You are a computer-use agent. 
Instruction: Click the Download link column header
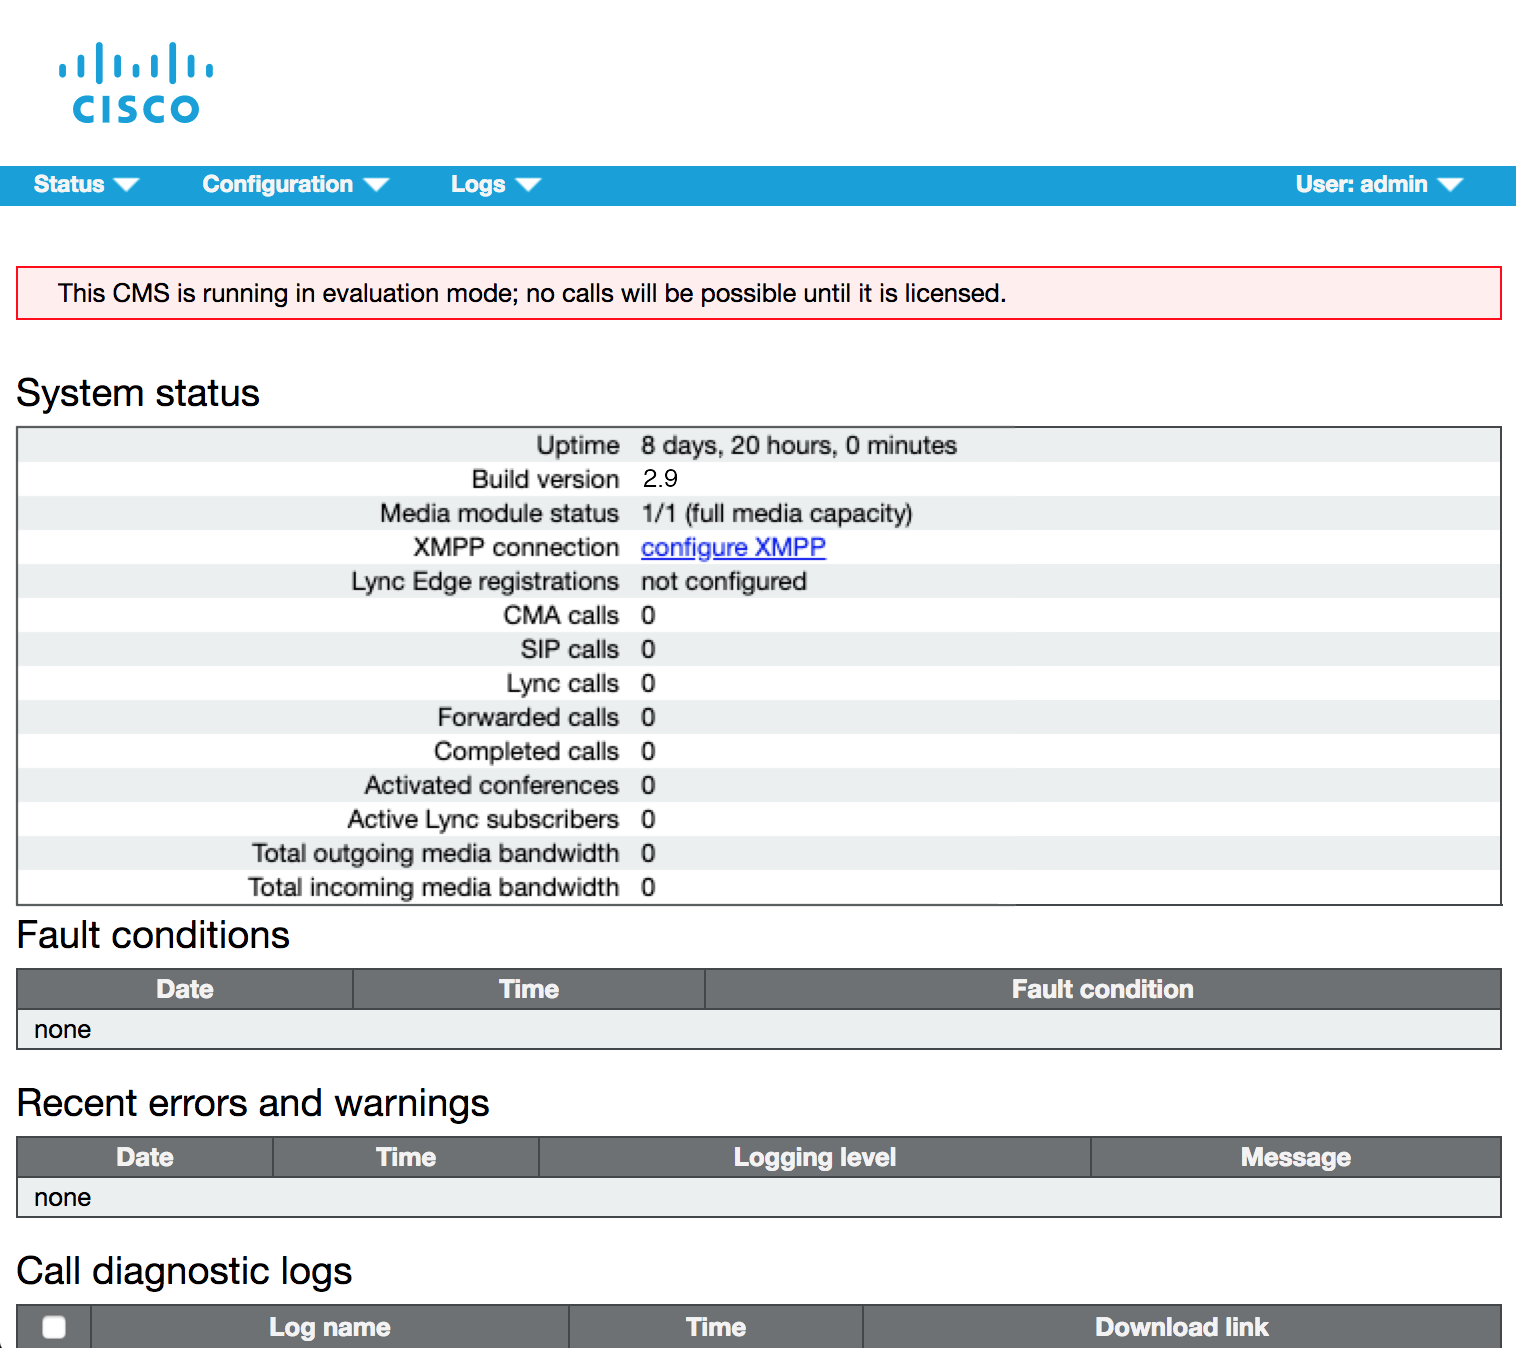coord(1181,1327)
